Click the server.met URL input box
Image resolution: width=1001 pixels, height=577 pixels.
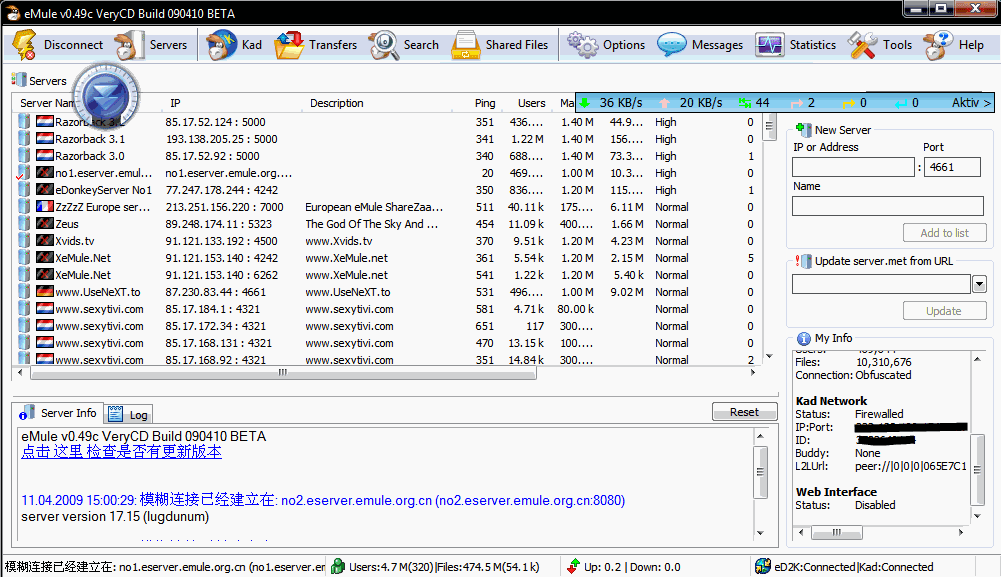point(882,284)
